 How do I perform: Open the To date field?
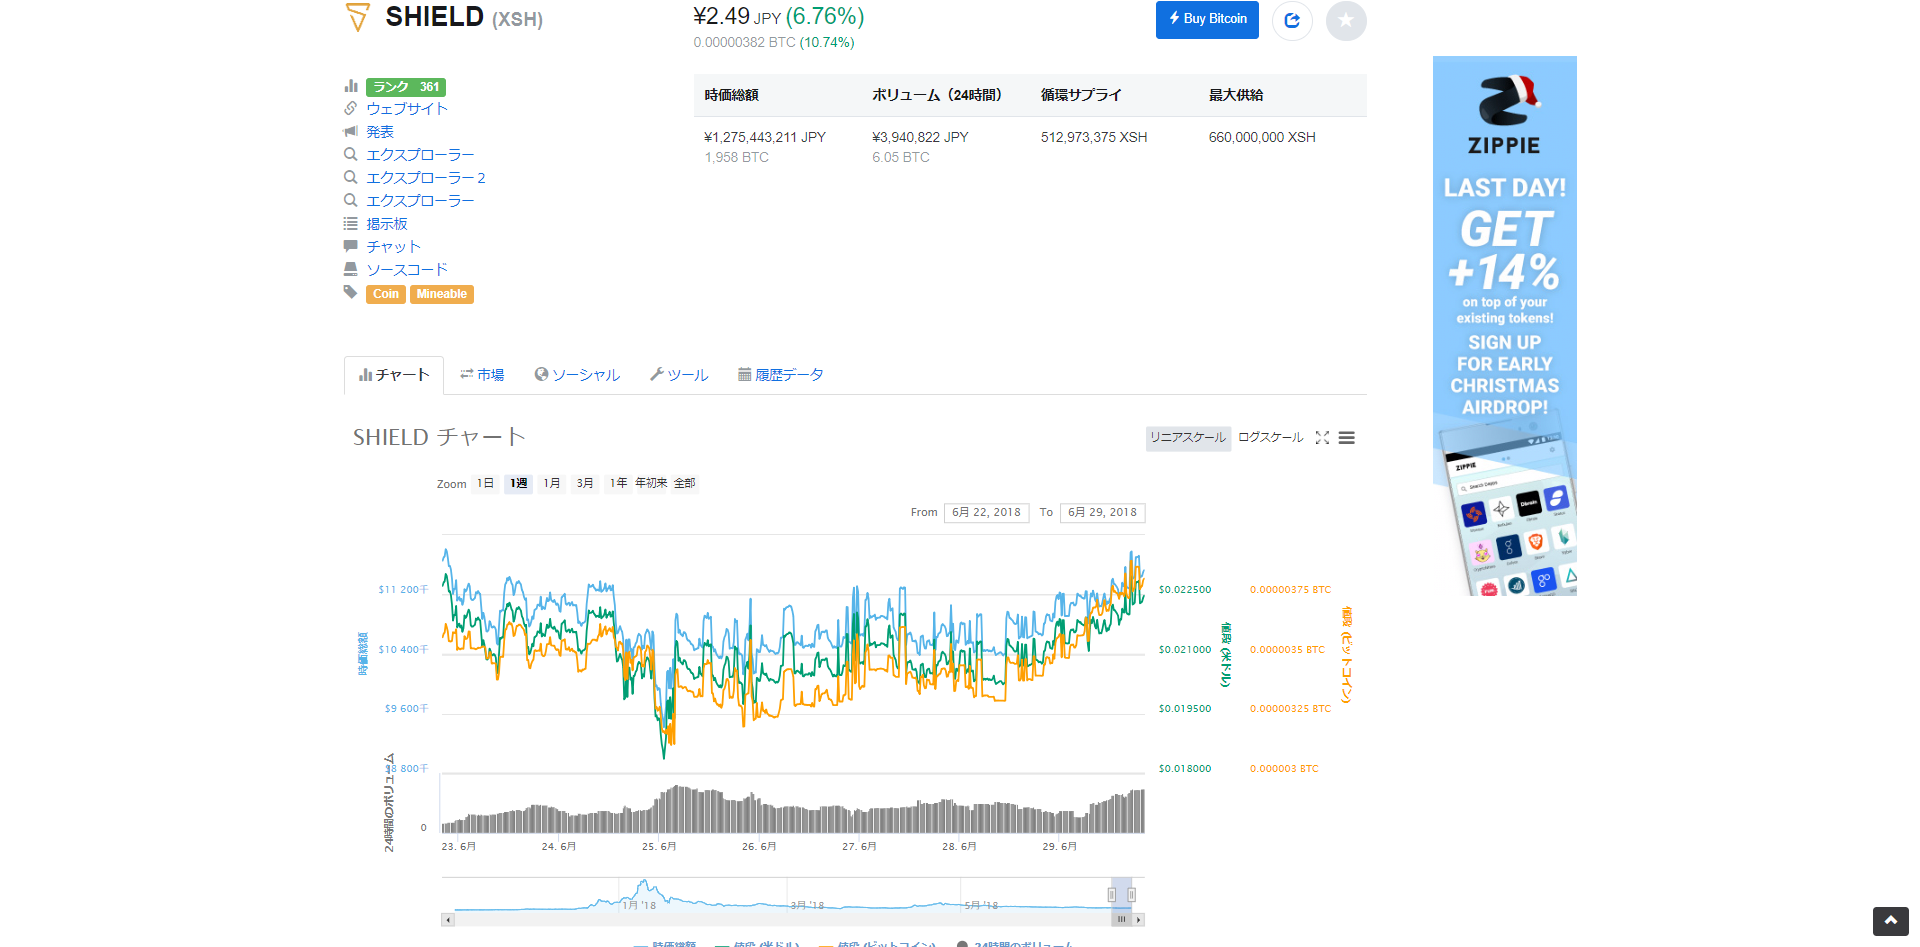(1102, 513)
